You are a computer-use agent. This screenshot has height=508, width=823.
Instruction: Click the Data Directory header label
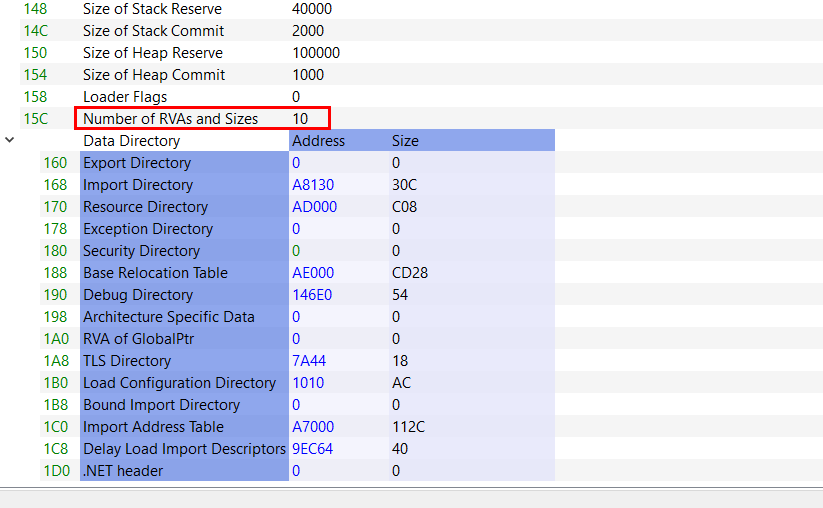[132, 141]
